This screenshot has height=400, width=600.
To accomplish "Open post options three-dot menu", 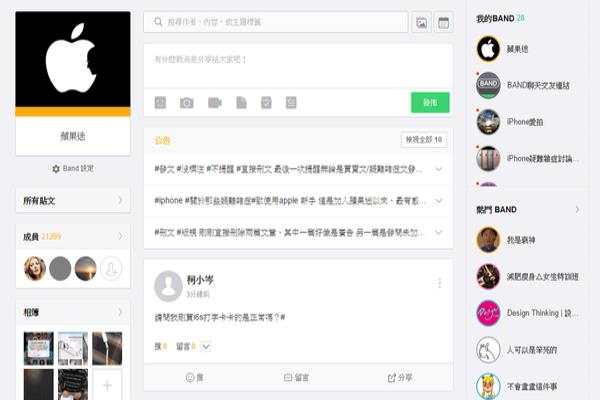I will 439,283.
